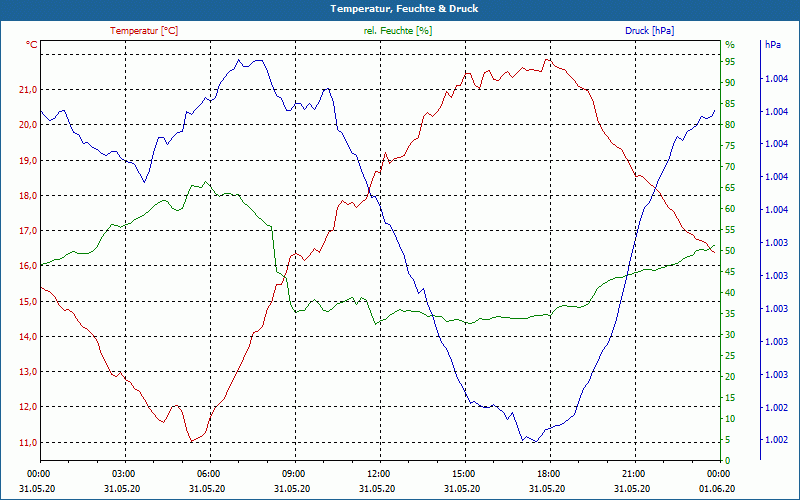Click the green "45" humidity axis value
This screenshot has height=500, width=800.
(730, 272)
